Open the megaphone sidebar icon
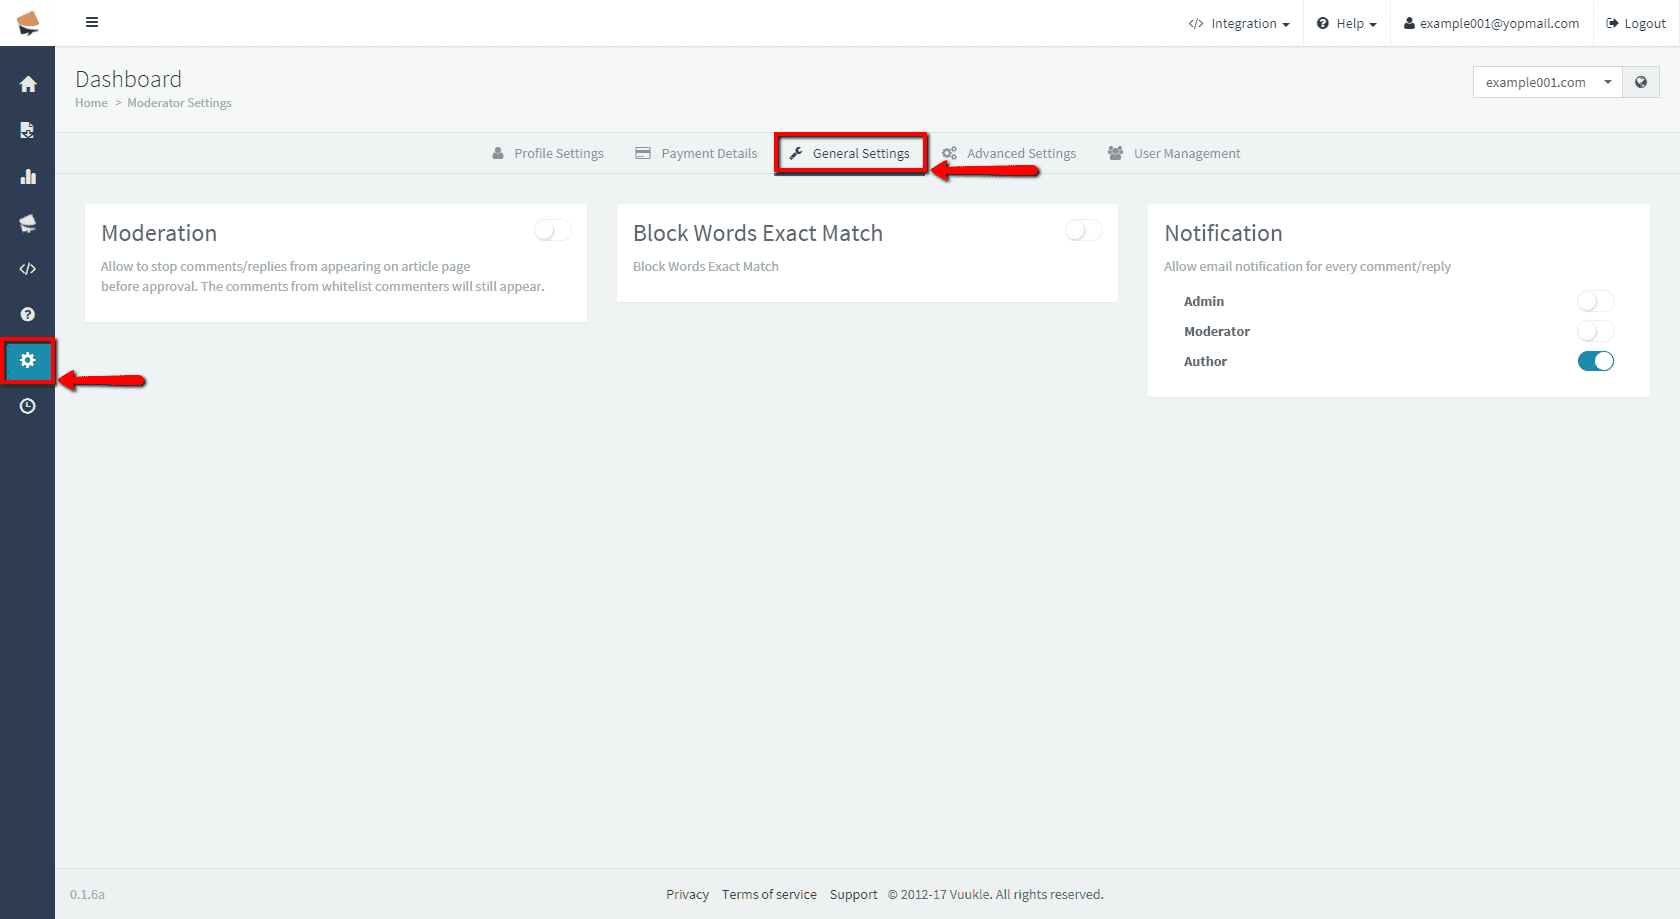1680x919 pixels. click(x=28, y=223)
